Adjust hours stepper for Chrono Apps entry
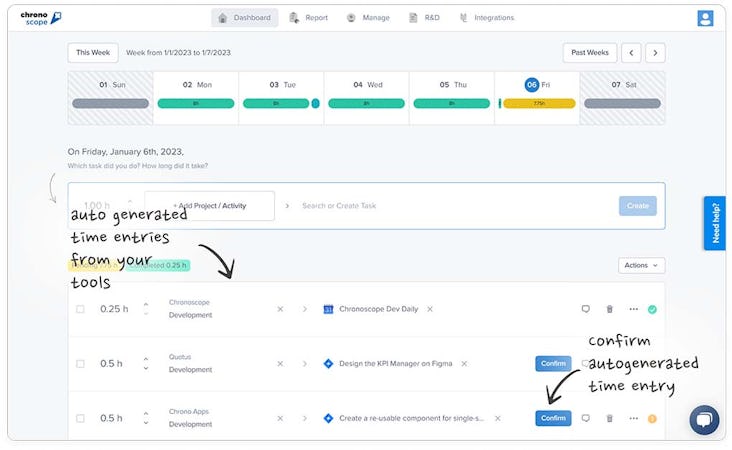732x450 pixels. (x=146, y=418)
